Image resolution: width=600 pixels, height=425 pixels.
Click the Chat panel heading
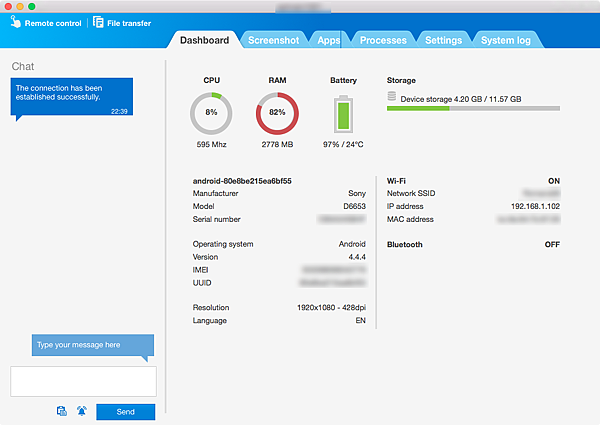pyautogui.click(x=23, y=66)
